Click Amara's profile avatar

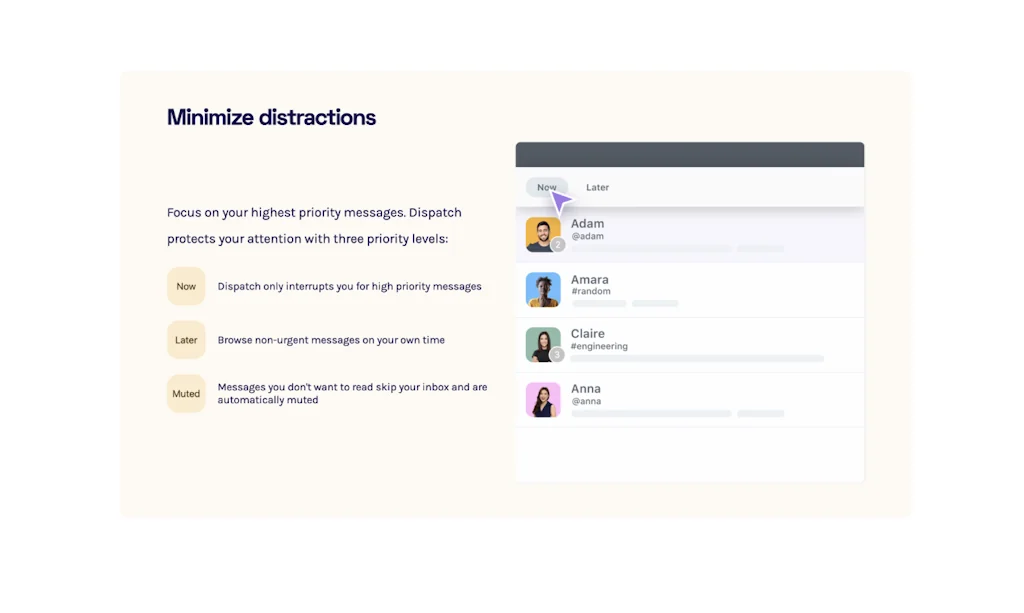(x=543, y=288)
